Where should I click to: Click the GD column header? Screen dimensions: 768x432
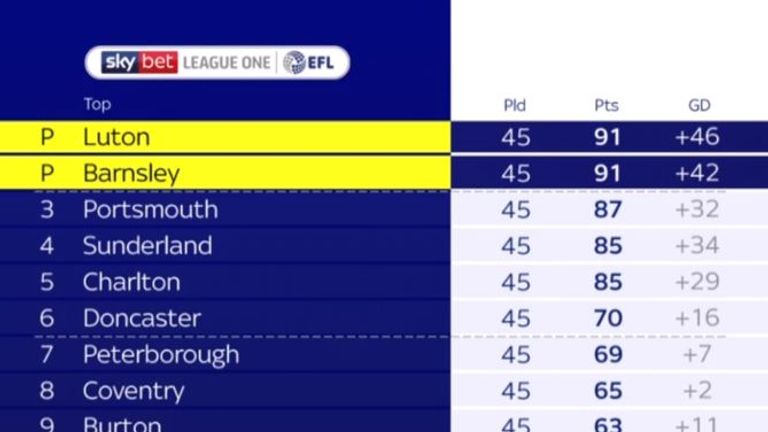699,105
